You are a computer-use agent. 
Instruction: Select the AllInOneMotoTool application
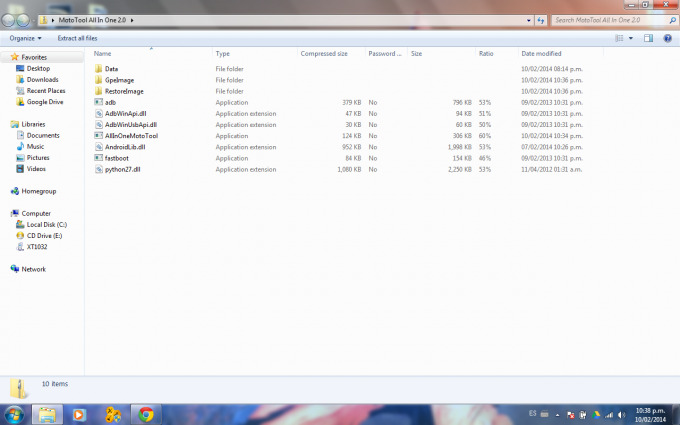(x=130, y=135)
